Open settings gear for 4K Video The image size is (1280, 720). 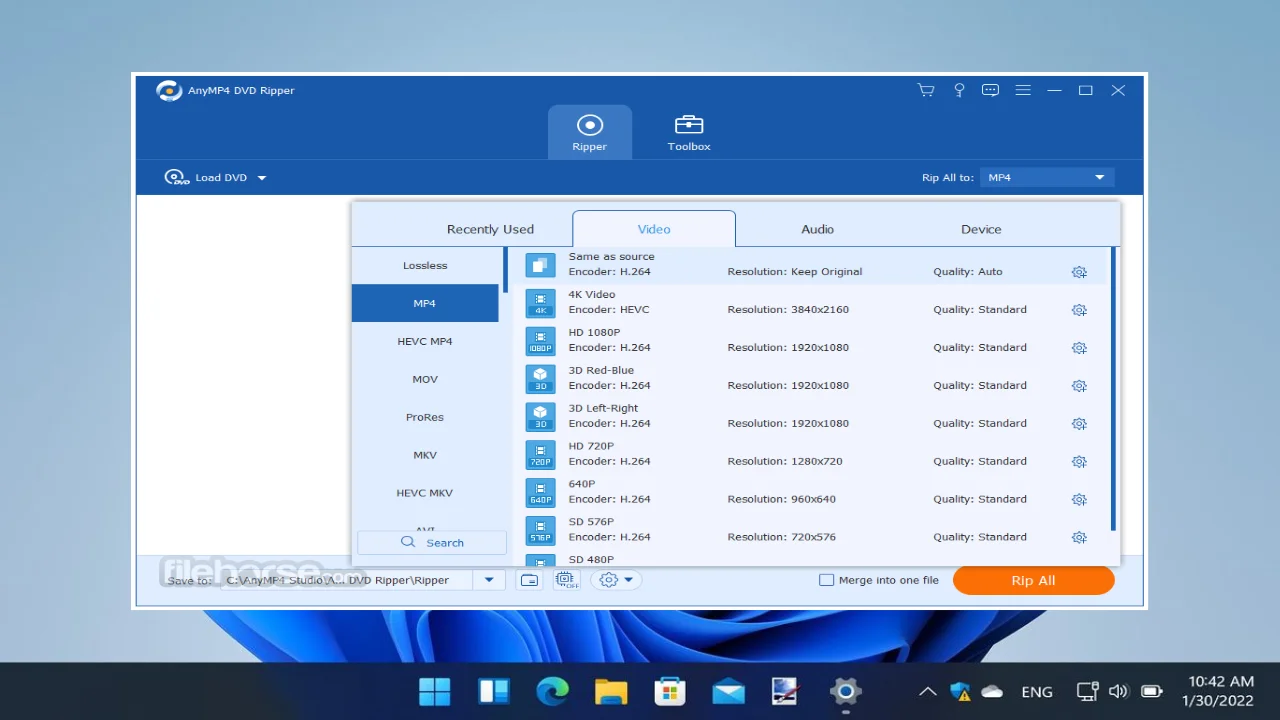(1079, 310)
